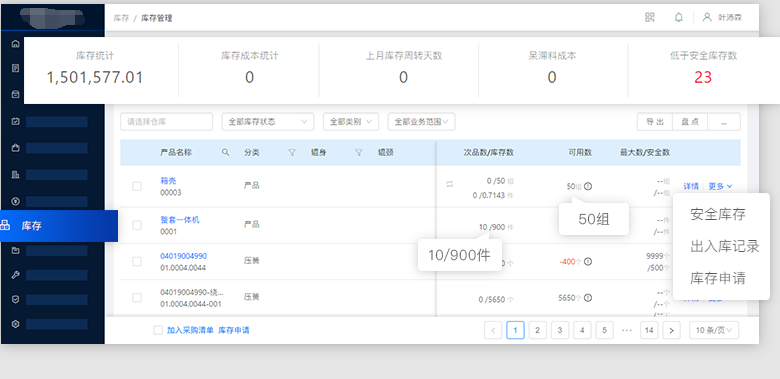Click the 库存 breadcrumb link
Image resolution: width=780 pixels, height=379 pixels.
coord(121,18)
